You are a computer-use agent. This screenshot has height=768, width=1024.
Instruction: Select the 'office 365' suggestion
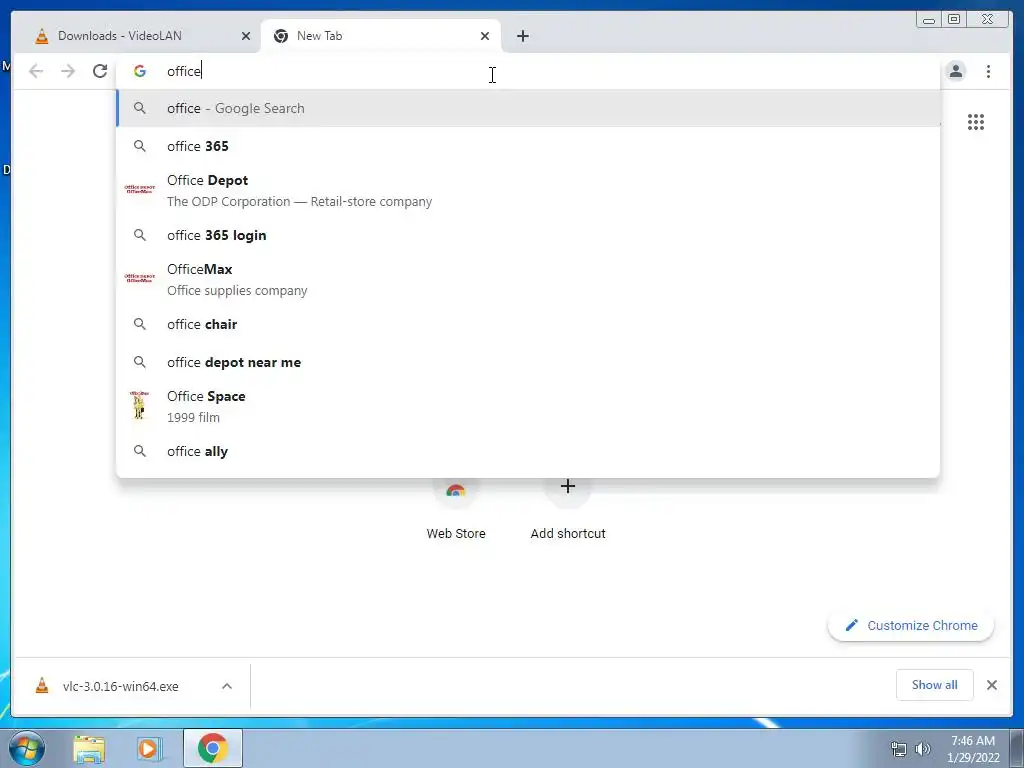tap(528, 146)
